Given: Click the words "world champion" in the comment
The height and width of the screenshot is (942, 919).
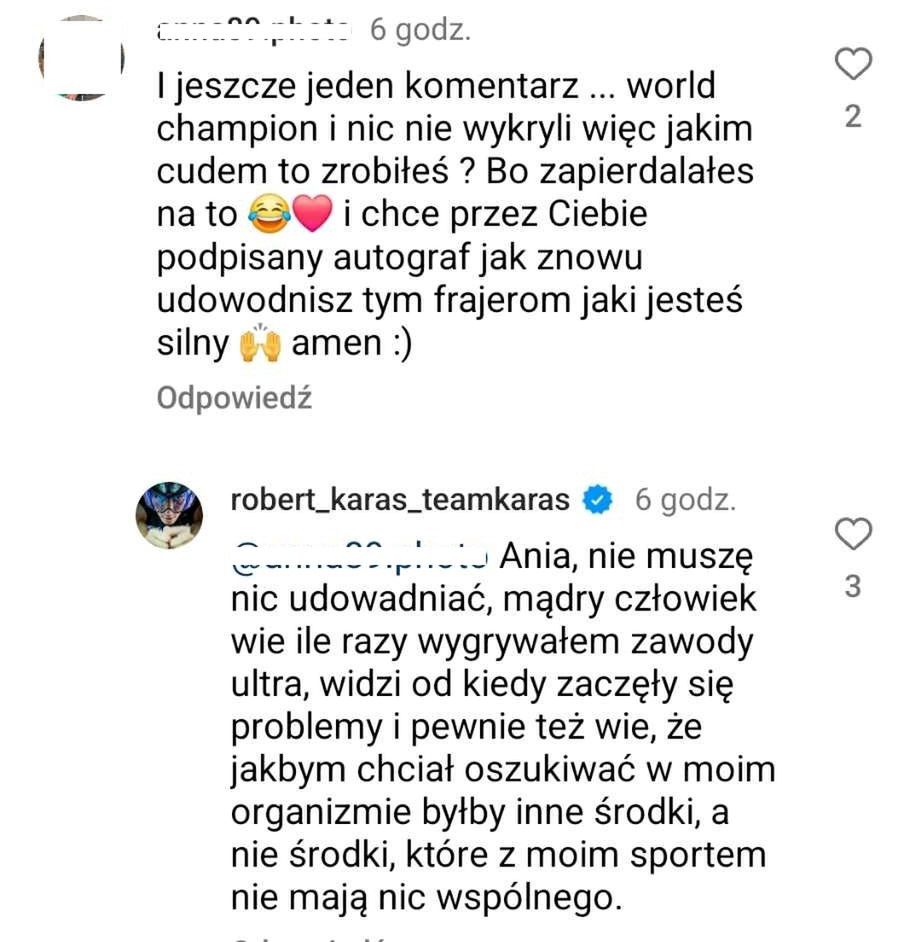Looking at the screenshot, I should pos(672,87).
